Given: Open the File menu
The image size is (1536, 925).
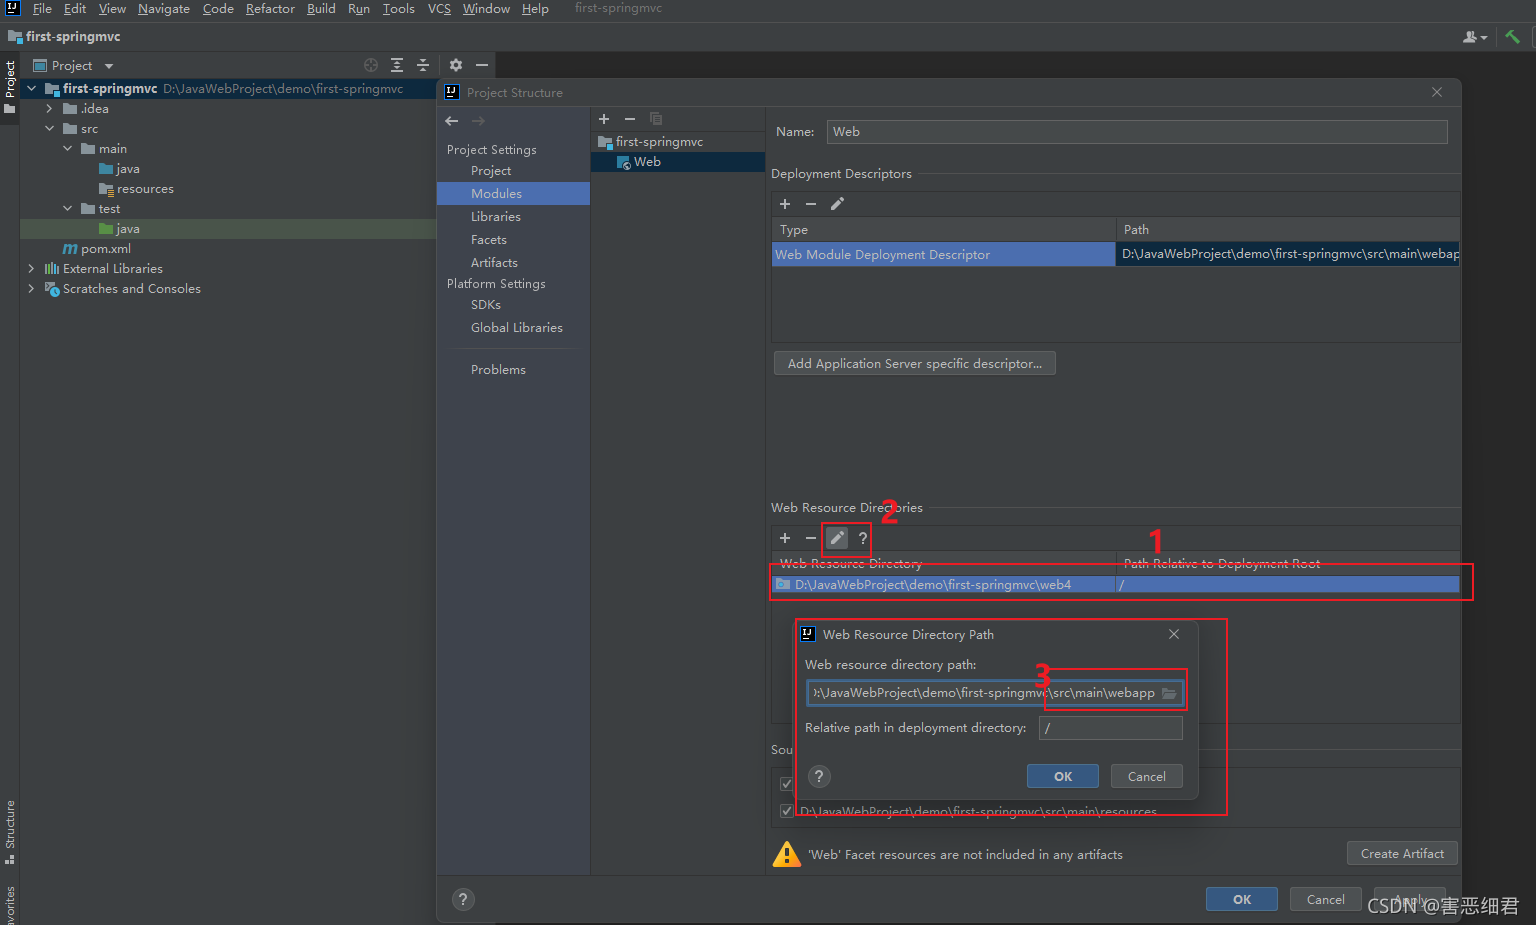Looking at the screenshot, I should pyautogui.click(x=42, y=9).
